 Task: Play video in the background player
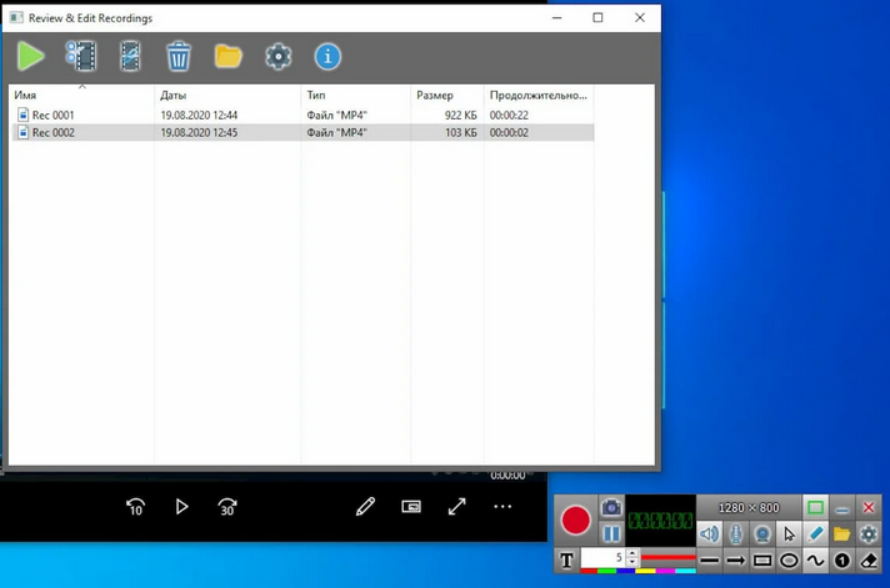pos(182,506)
